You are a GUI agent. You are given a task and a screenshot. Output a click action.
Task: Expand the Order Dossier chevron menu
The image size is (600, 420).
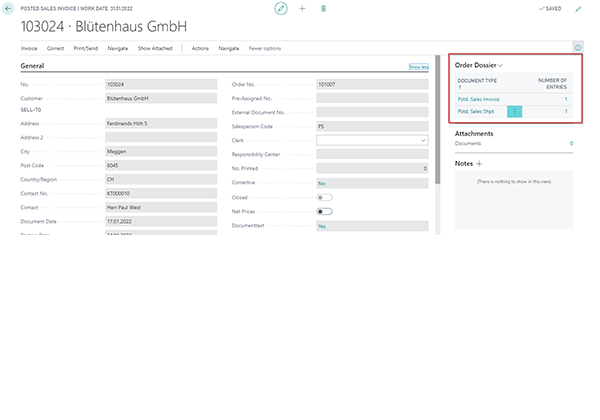(500, 65)
